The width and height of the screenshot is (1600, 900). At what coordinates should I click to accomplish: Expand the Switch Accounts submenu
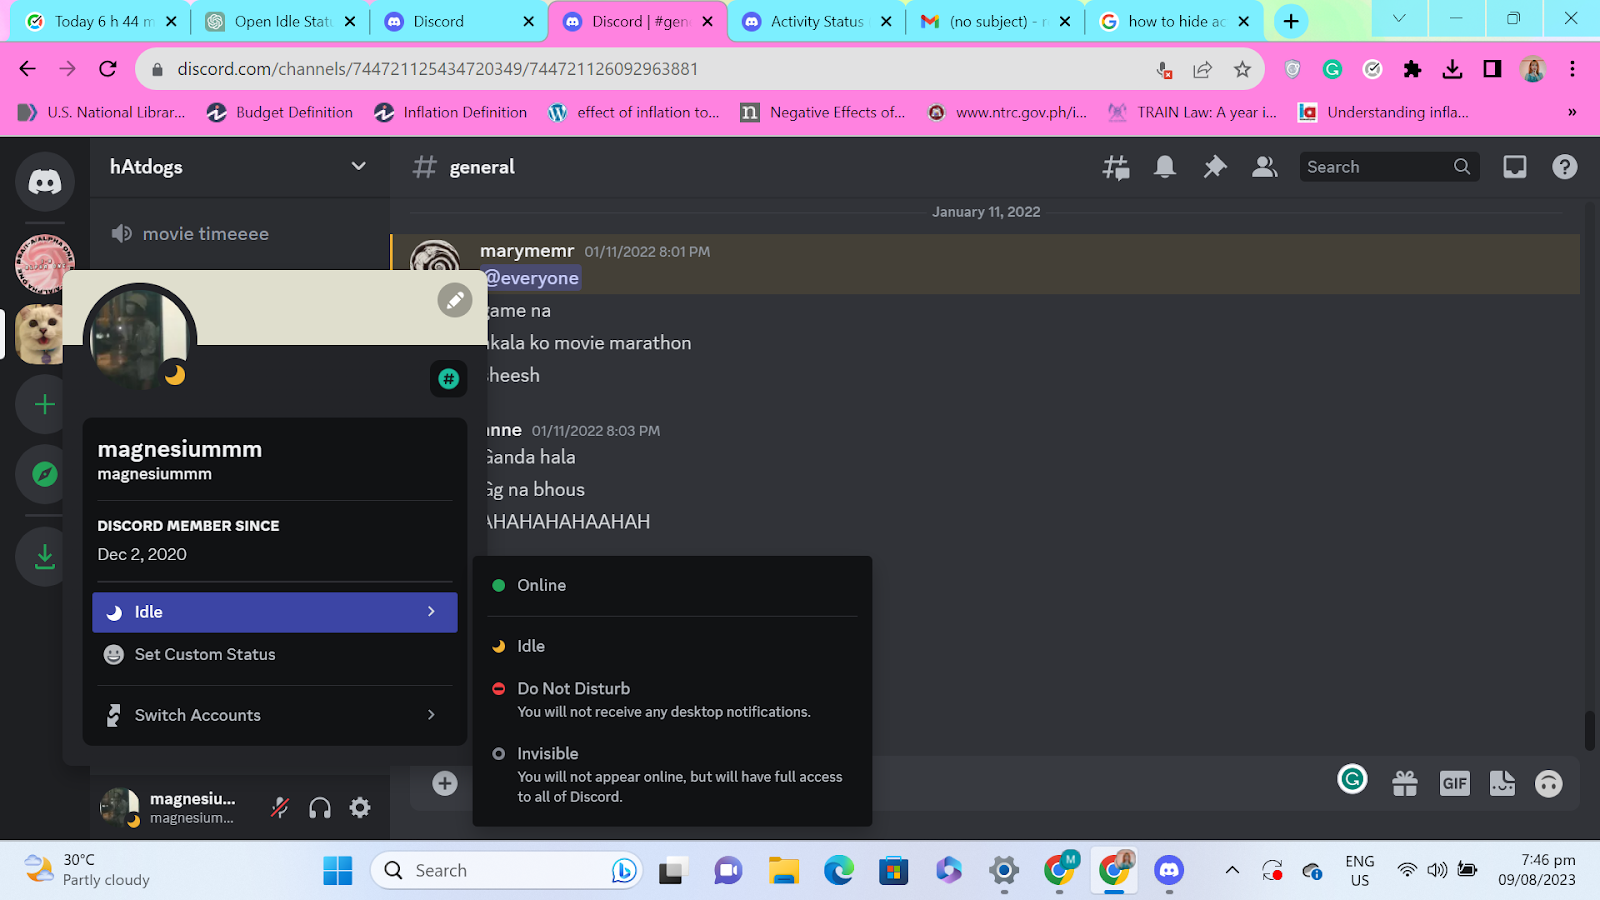pos(275,715)
